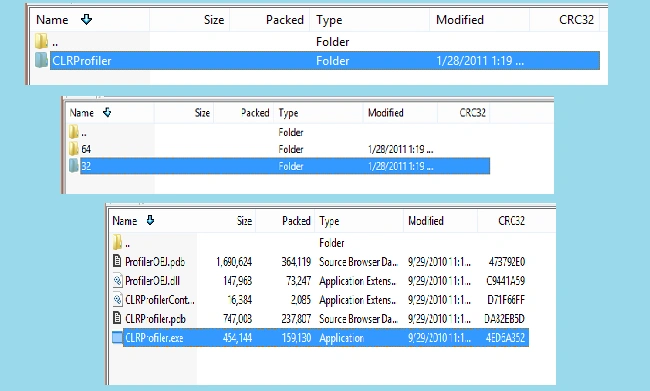Click the ProfilerOBJ.dll file icon
Image resolution: width=650 pixels, height=391 pixels.
tap(117, 280)
